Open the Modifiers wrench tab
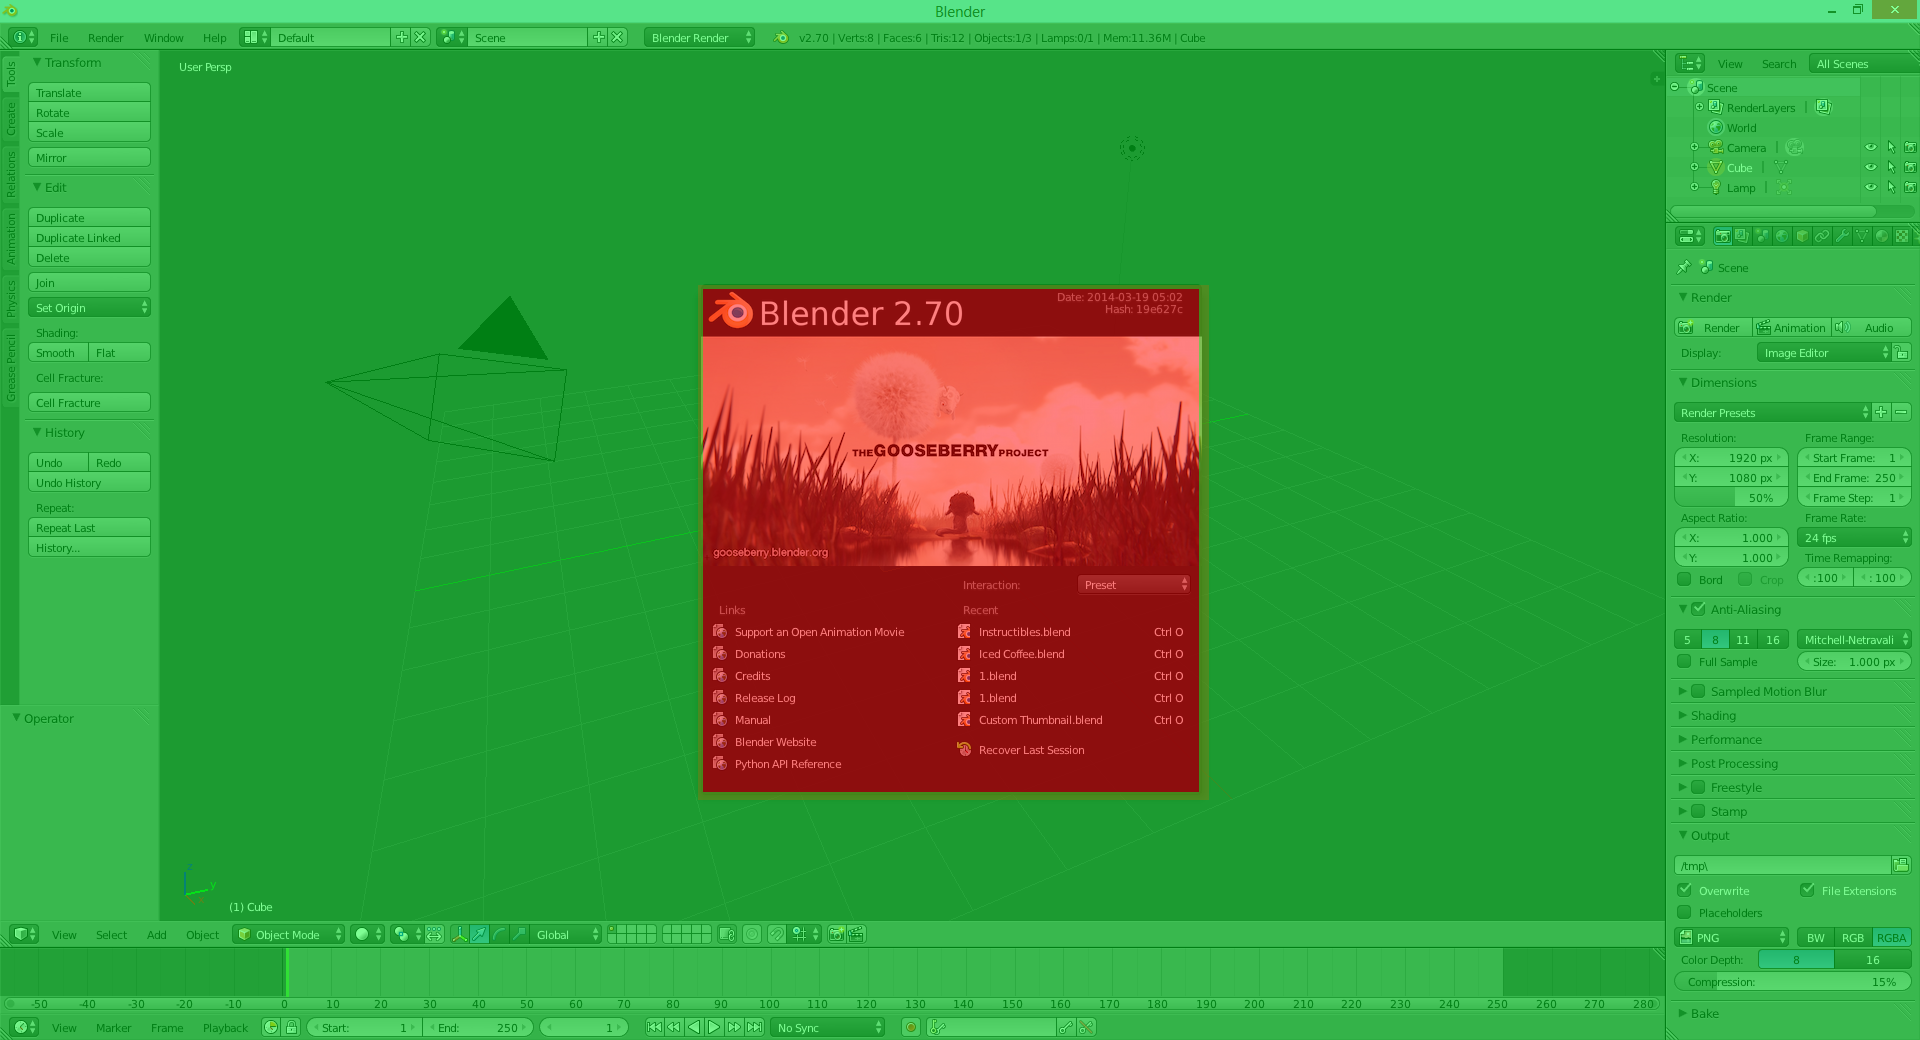This screenshot has width=1920, height=1040. [x=1842, y=236]
